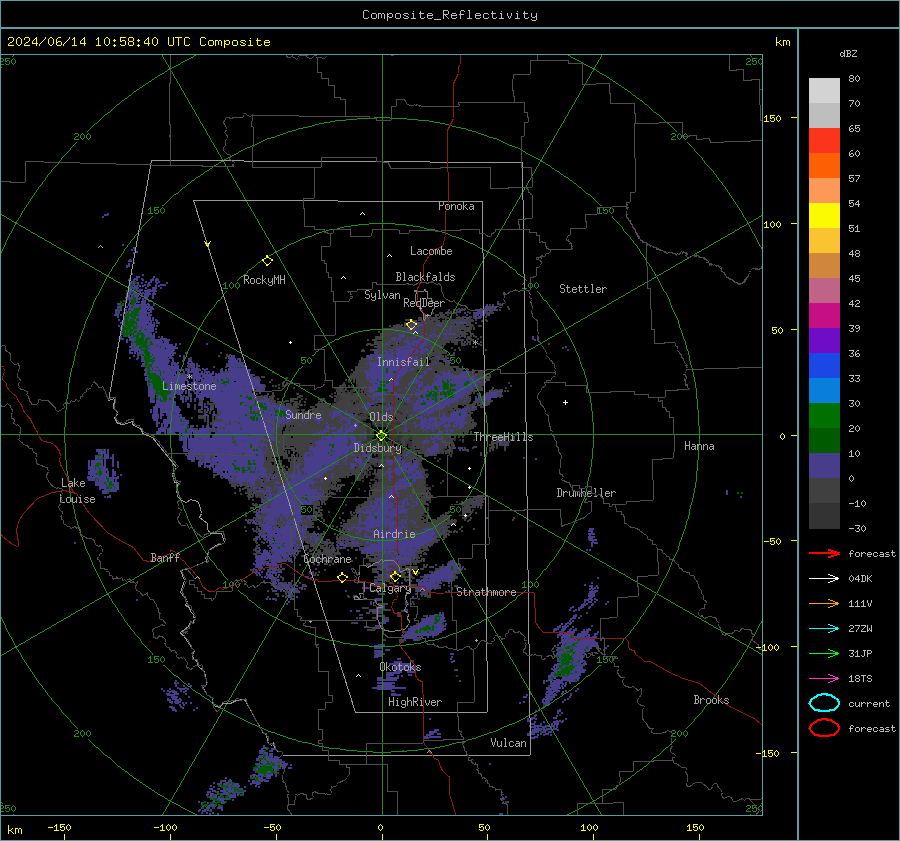The height and width of the screenshot is (841, 900).
Task: Click the red forecast ellipse legend icon
Action: pos(824,728)
